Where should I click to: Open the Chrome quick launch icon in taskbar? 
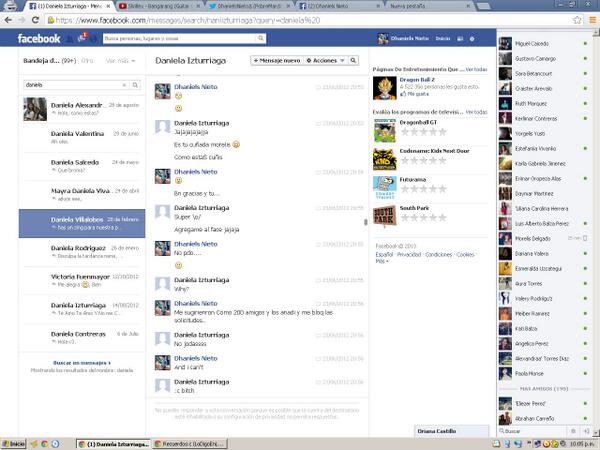pos(44,444)
